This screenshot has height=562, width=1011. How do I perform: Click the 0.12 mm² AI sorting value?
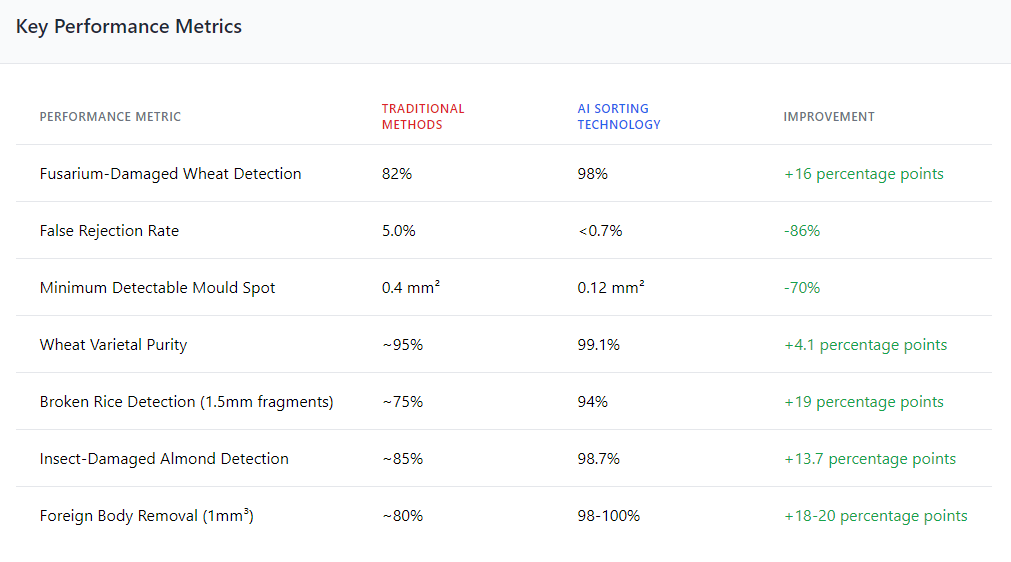(x=611, y=288)
